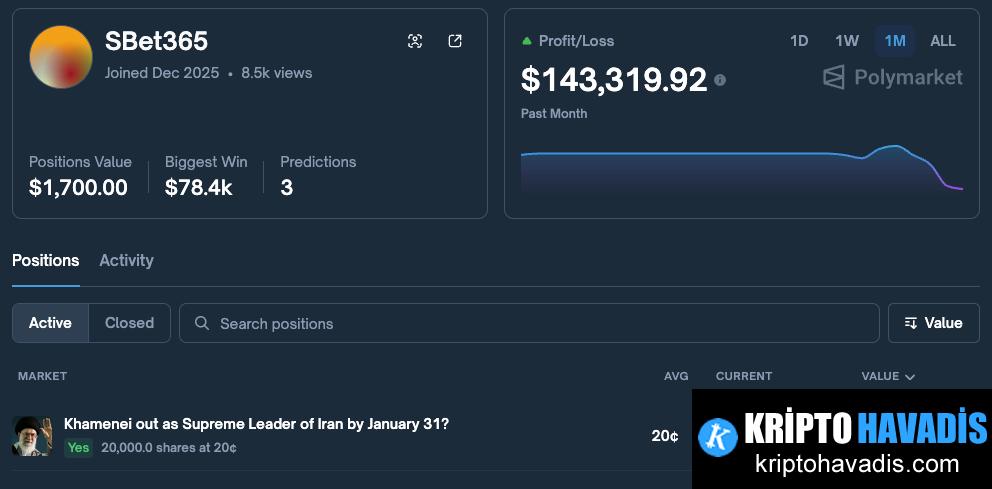Select the 1M time range option

coord(895,41)
